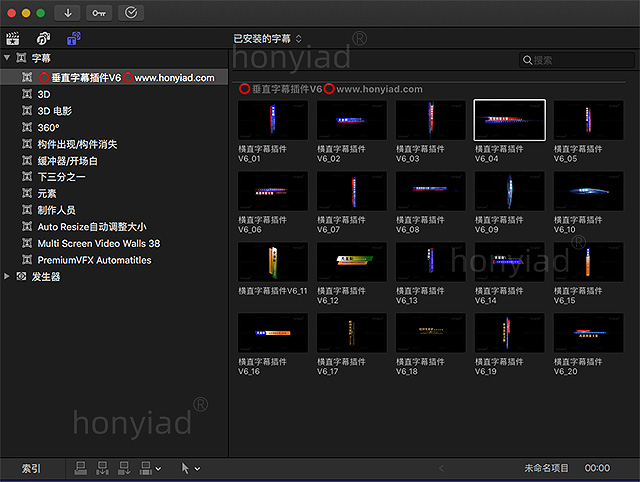Viewport: 640px width, 482px height.
Task: Select title thumbnail V6_08
Action: (x=431, y=191)
